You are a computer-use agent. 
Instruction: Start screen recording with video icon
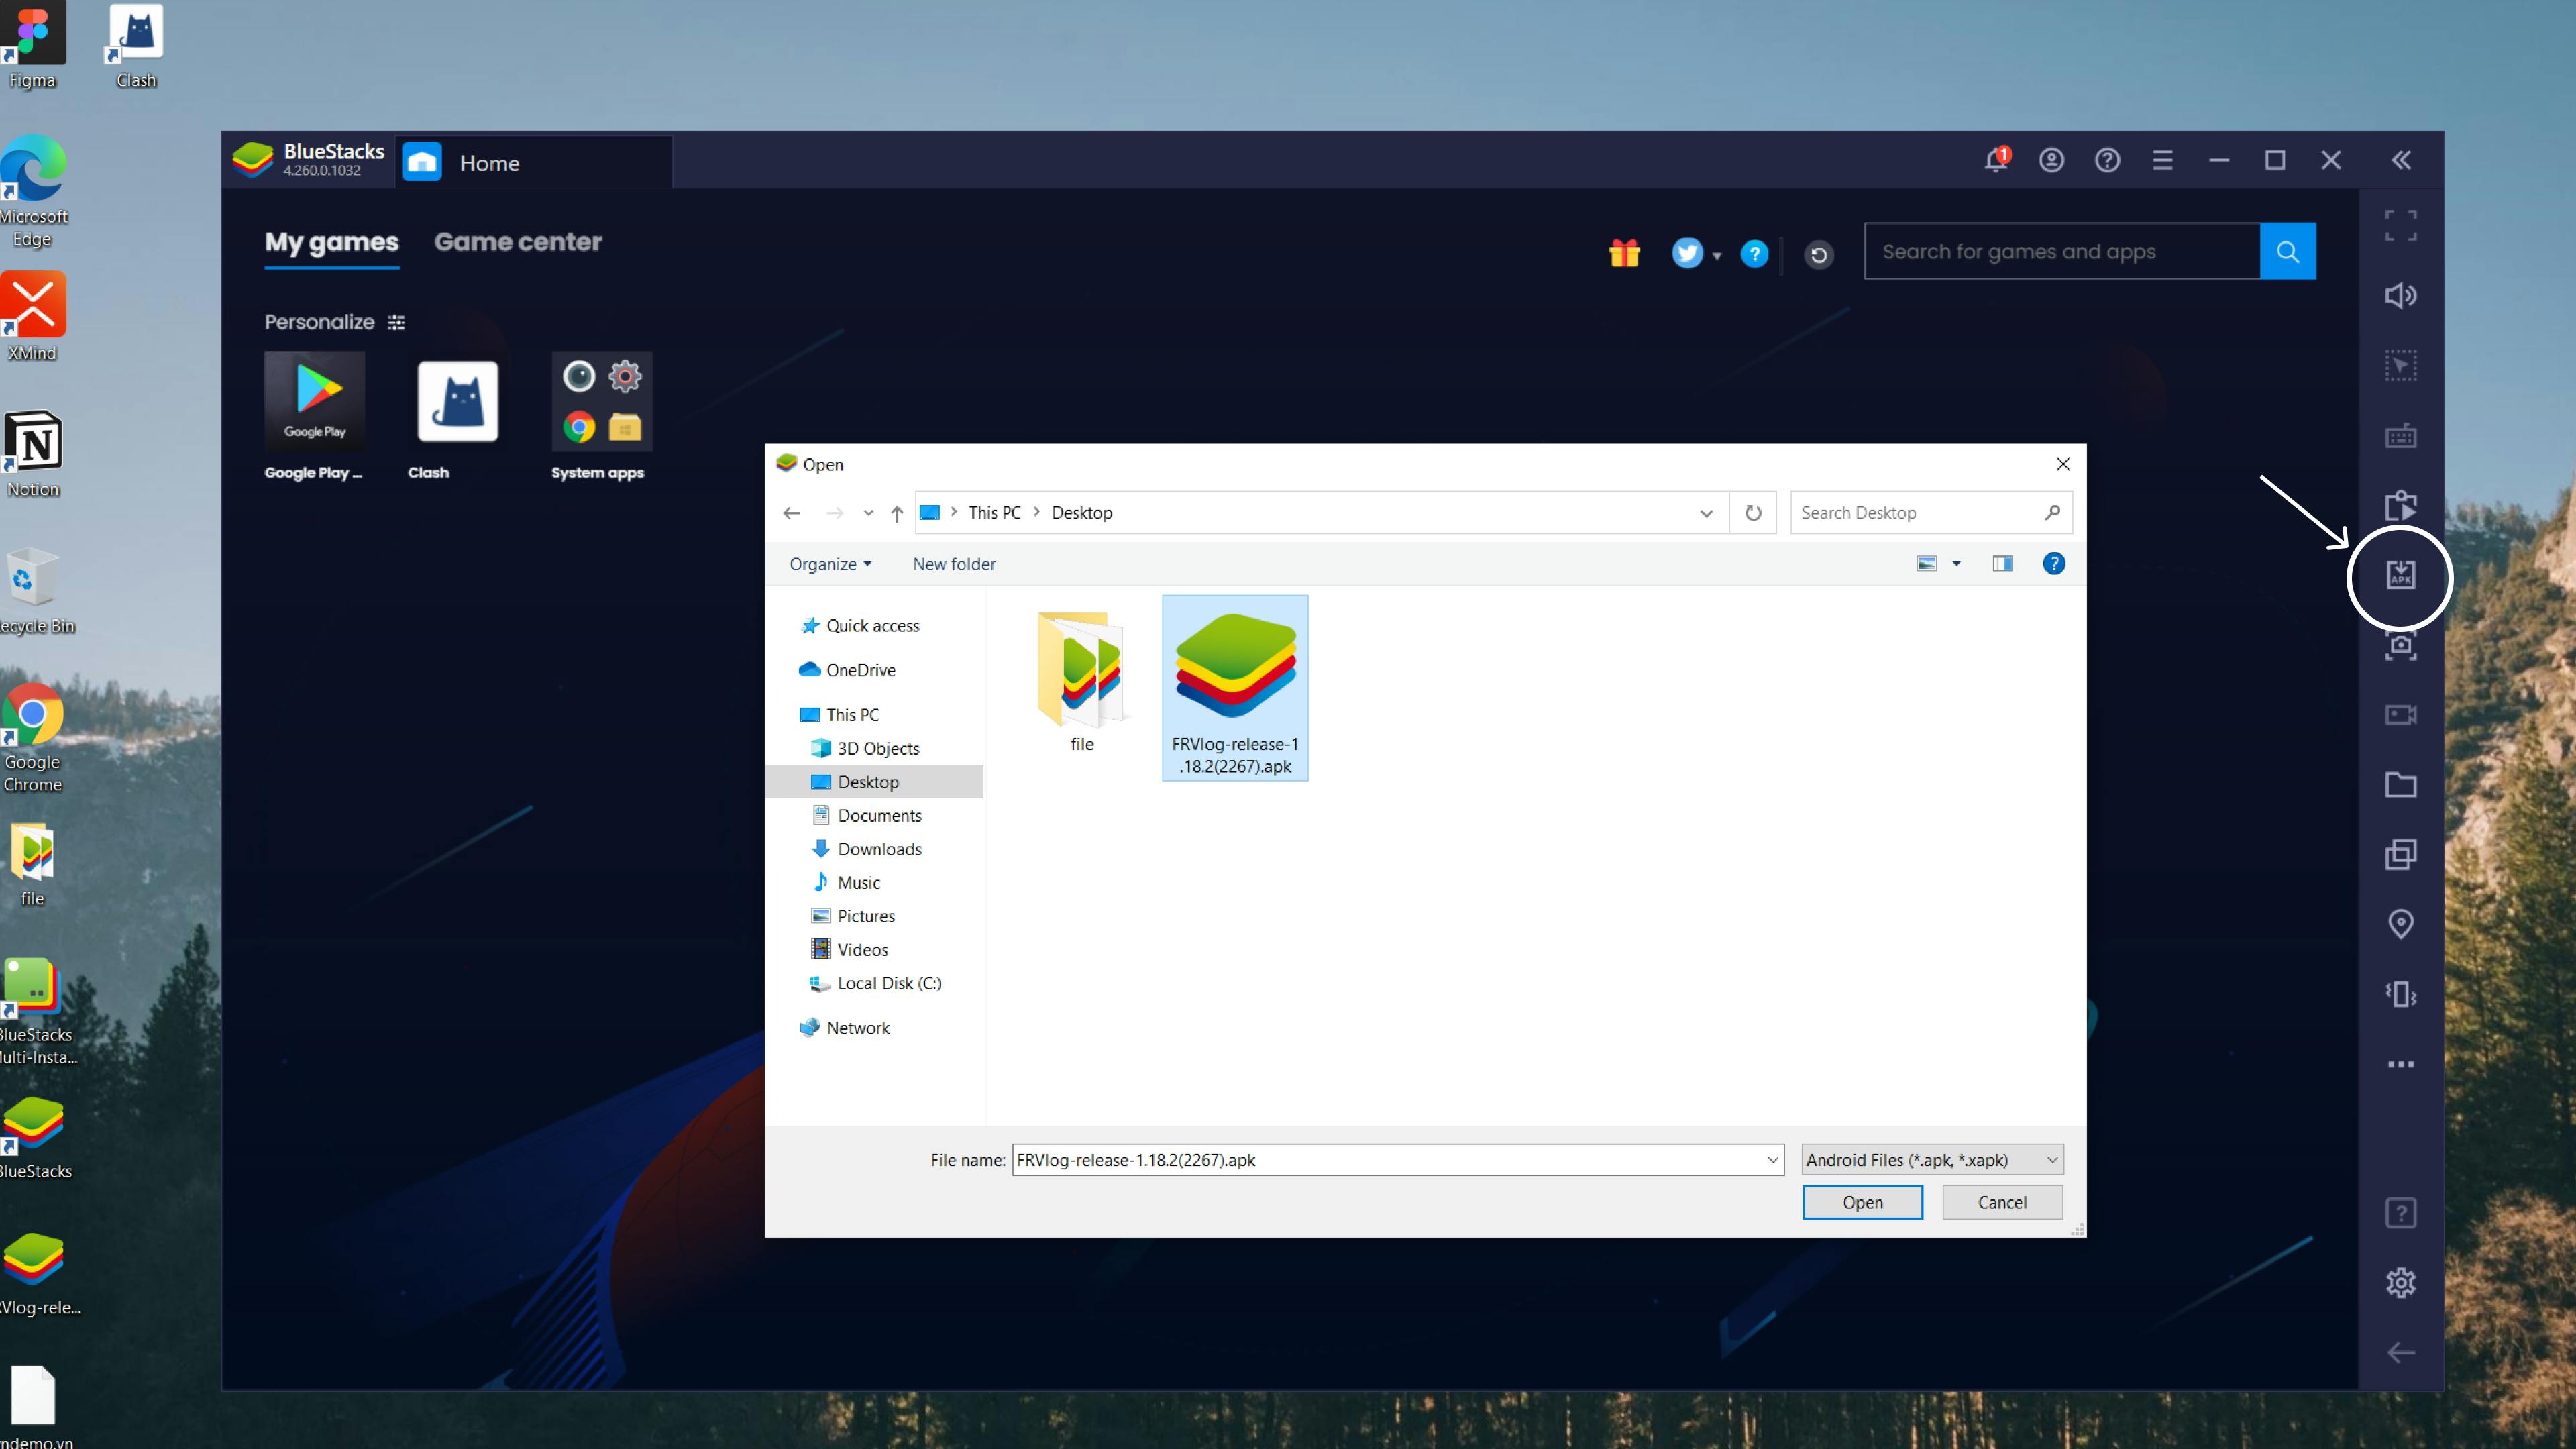[x=2401, y=715]
